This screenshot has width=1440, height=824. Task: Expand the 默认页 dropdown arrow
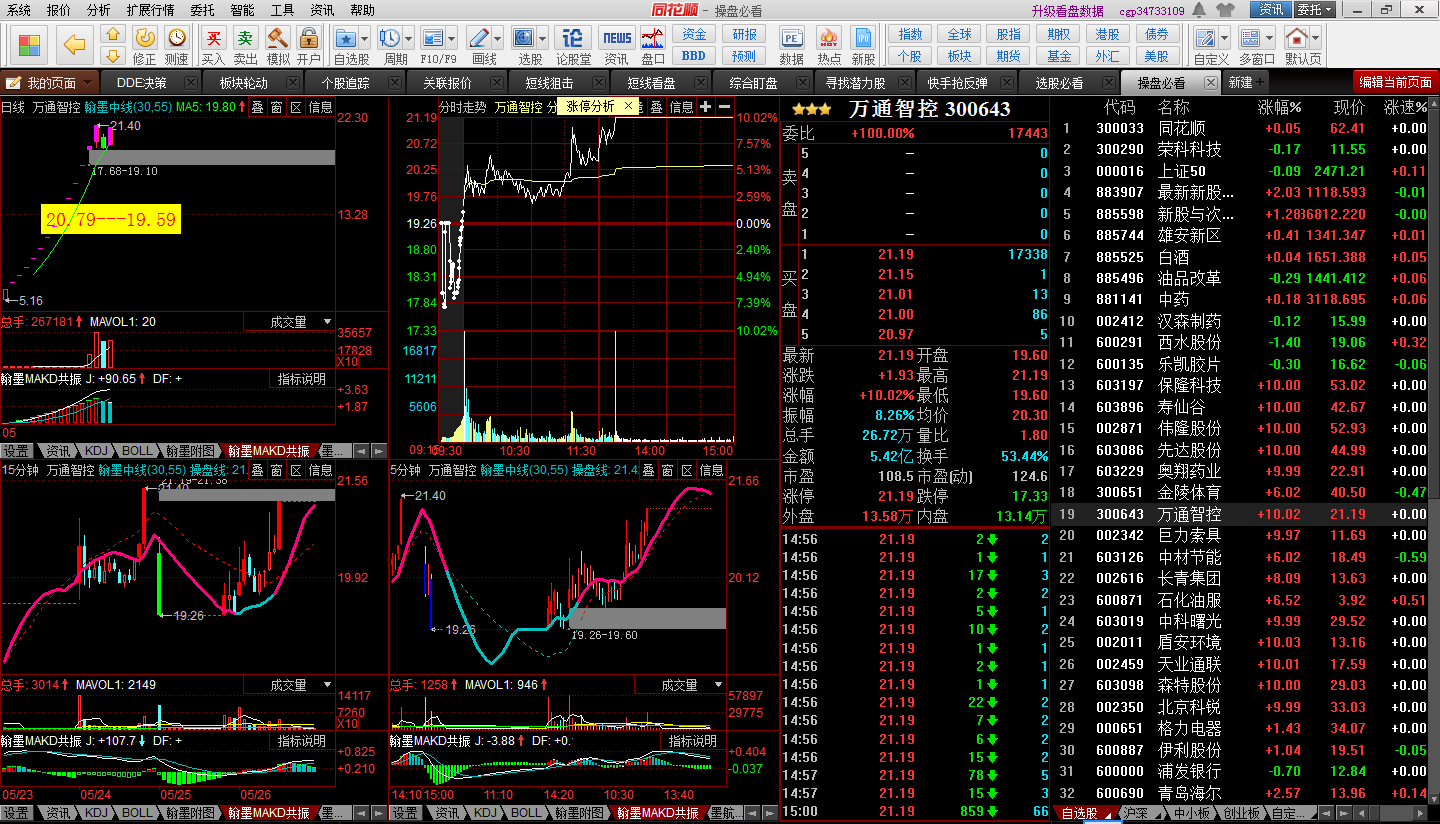(x=1314, y=38)
